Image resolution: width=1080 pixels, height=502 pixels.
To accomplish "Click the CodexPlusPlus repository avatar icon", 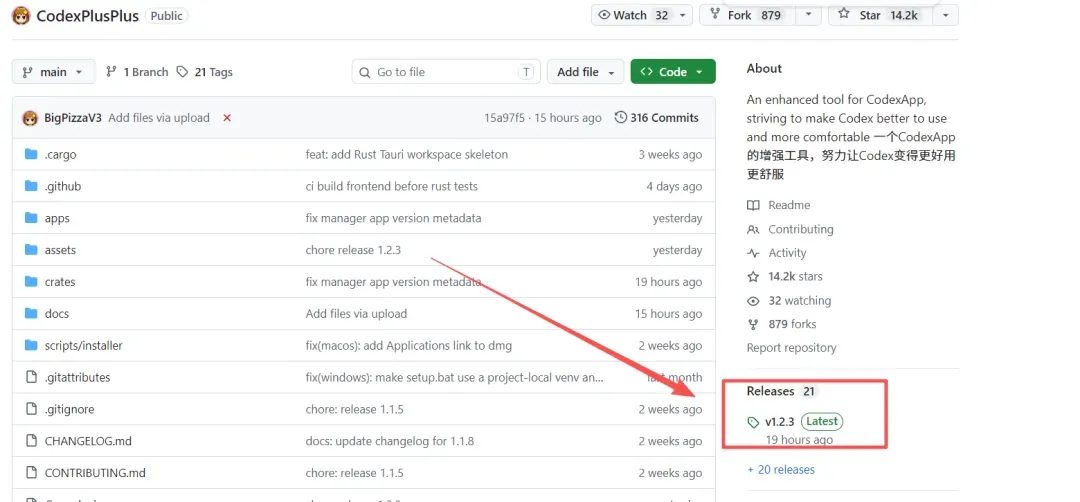I will tap(21, 15).
